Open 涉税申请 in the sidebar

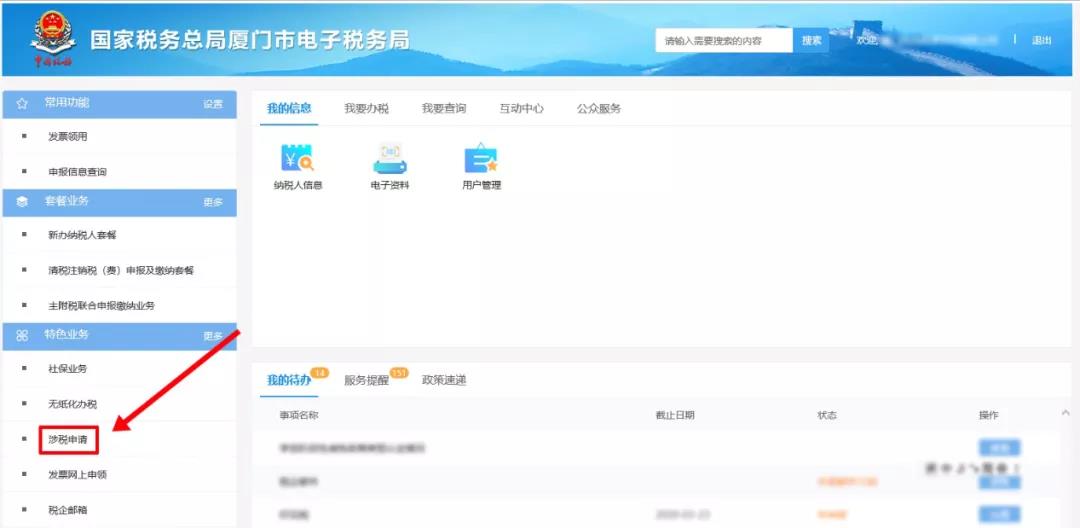click(68, 439)
